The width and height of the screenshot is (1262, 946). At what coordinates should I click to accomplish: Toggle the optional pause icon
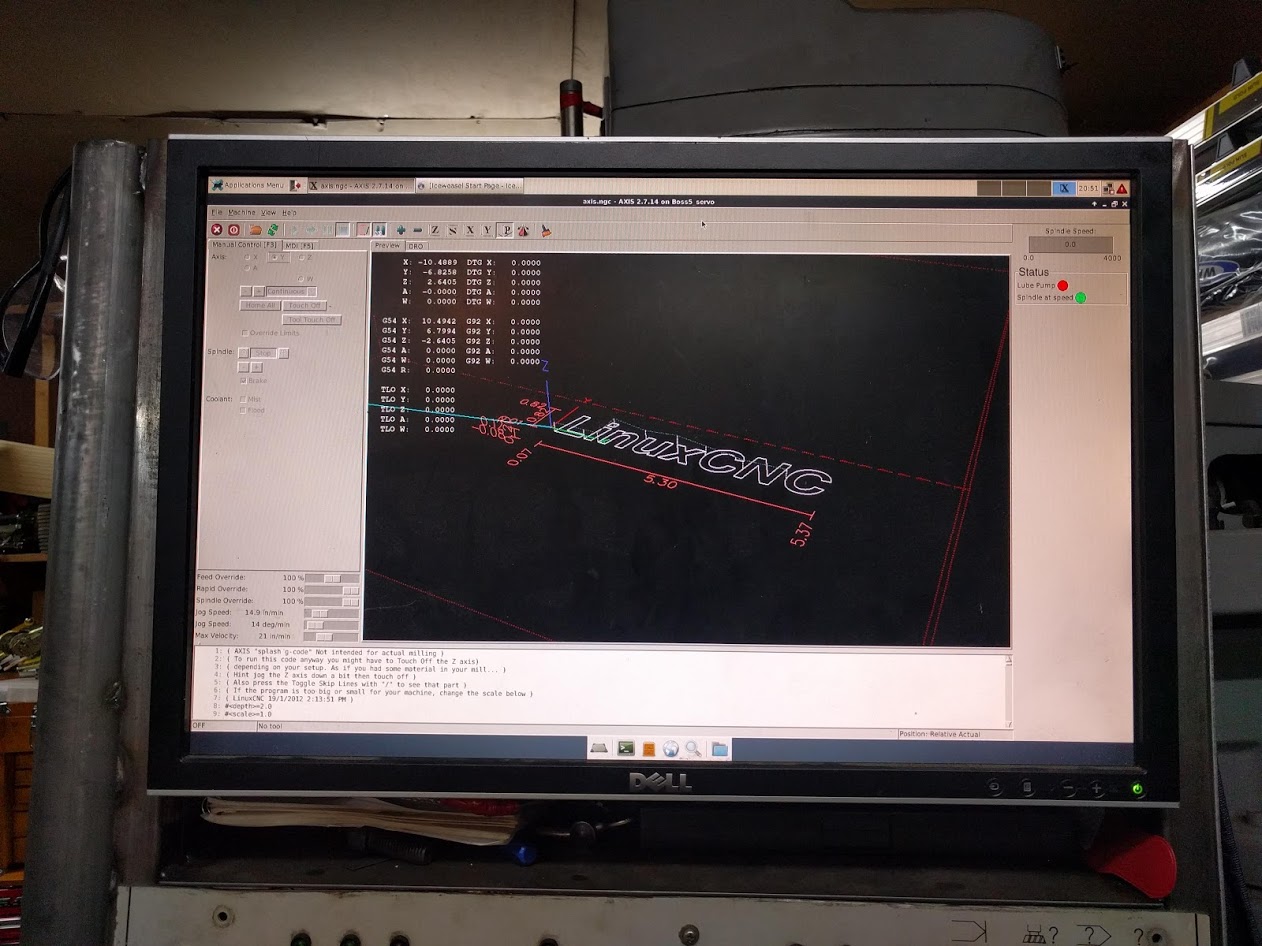tap(379, 230)
